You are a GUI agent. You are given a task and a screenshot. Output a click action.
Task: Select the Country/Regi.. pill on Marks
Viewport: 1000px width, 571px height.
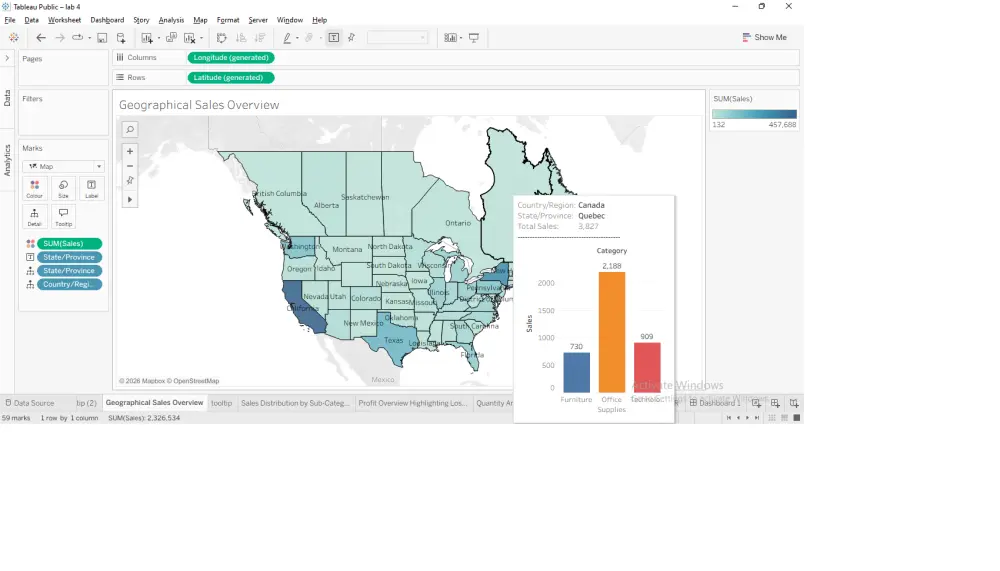[70, 285]
